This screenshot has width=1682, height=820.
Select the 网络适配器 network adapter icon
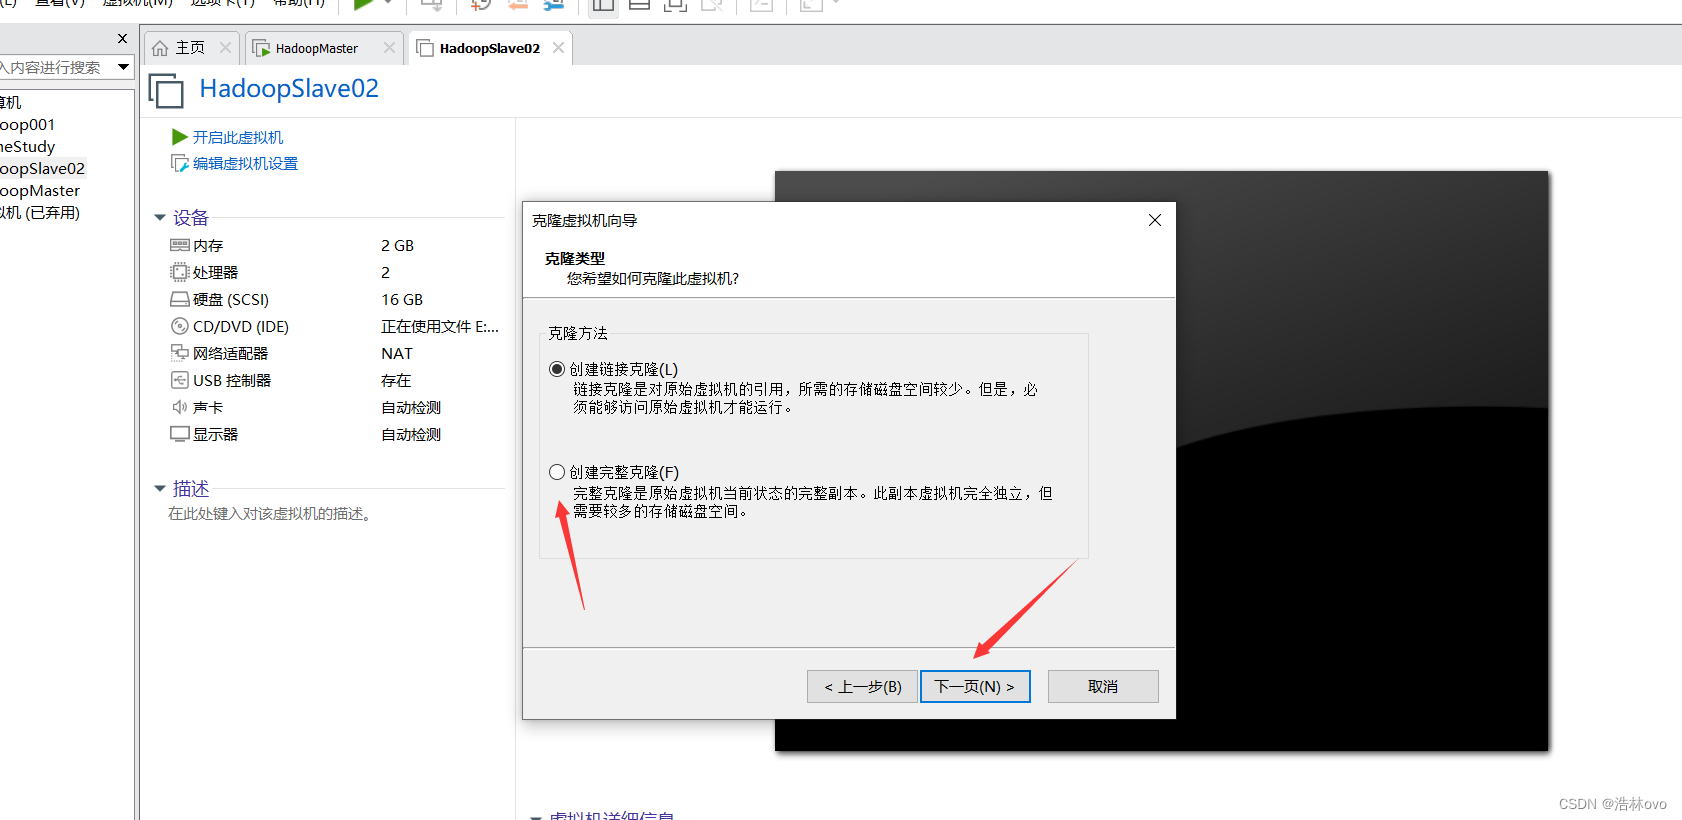tap(180, 353)
